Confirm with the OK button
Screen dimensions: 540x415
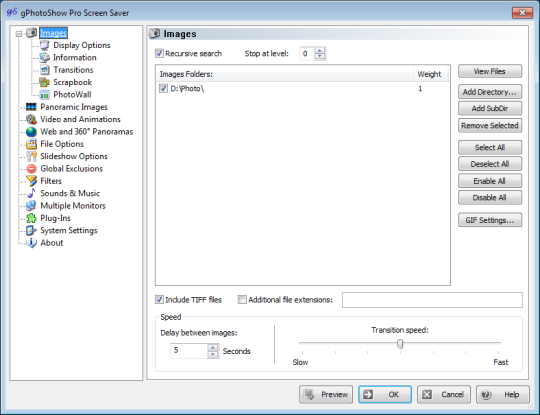coord(385,394)
